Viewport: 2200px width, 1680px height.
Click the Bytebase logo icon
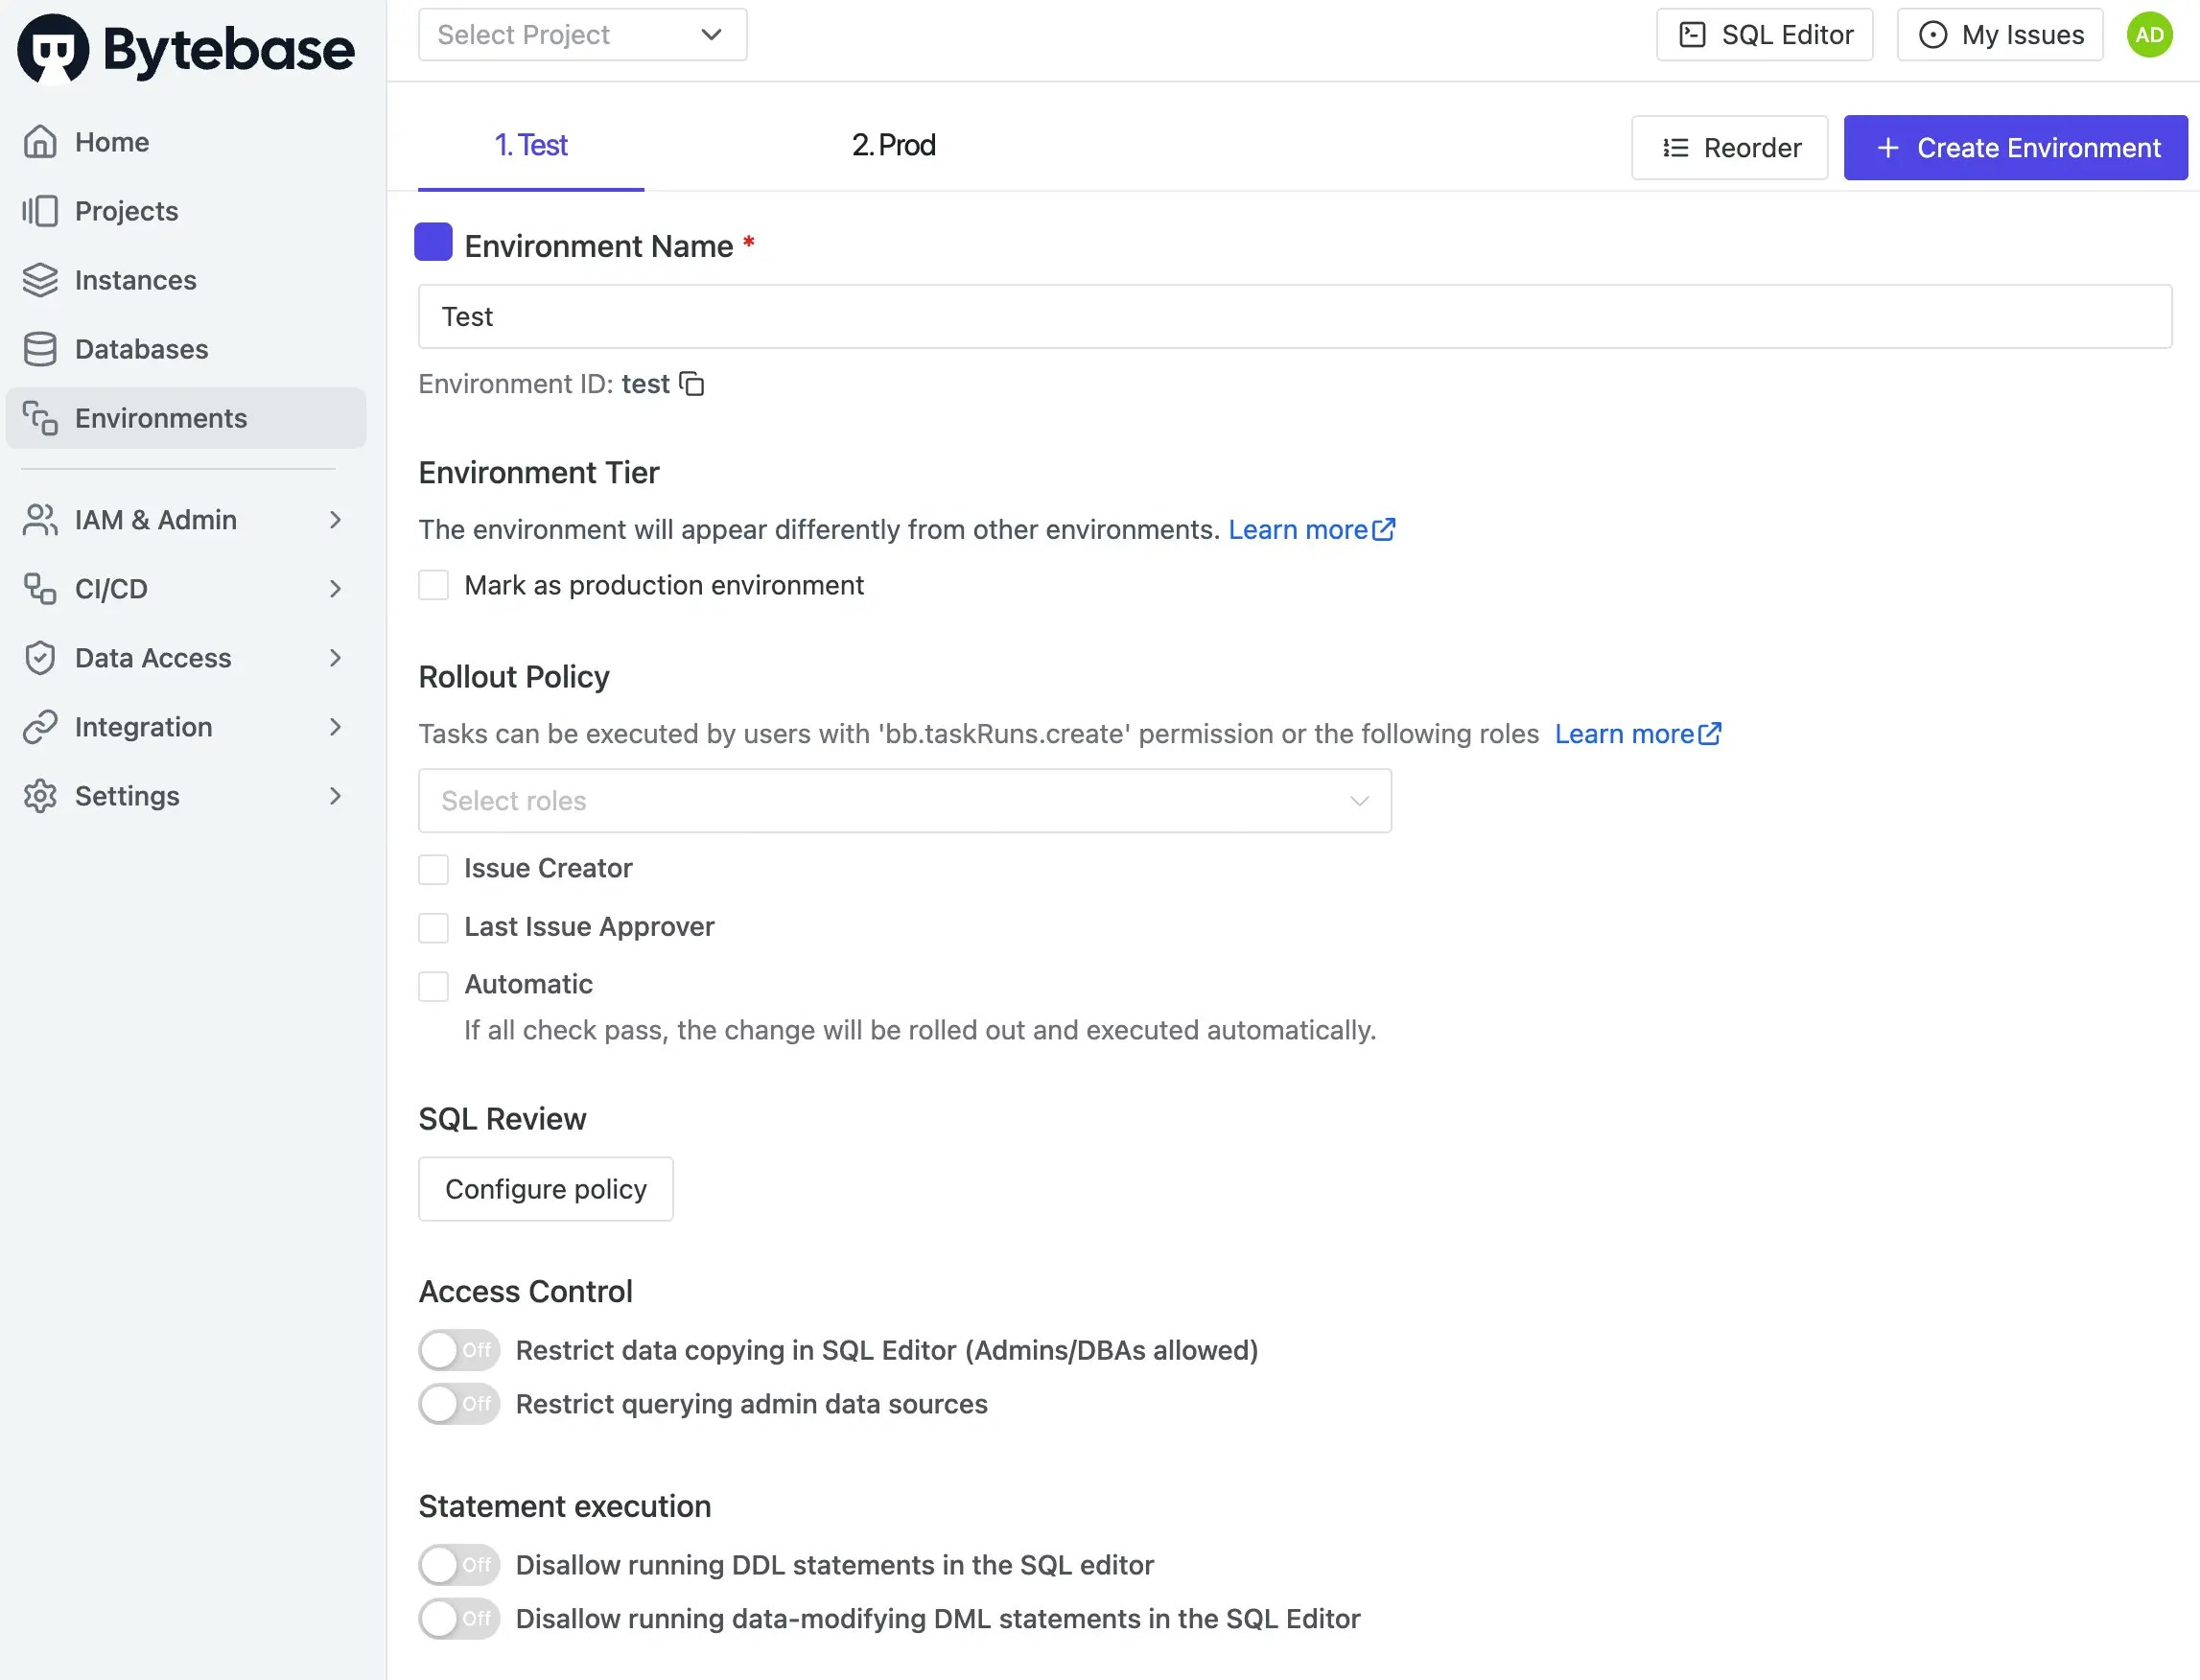(53, 48)
